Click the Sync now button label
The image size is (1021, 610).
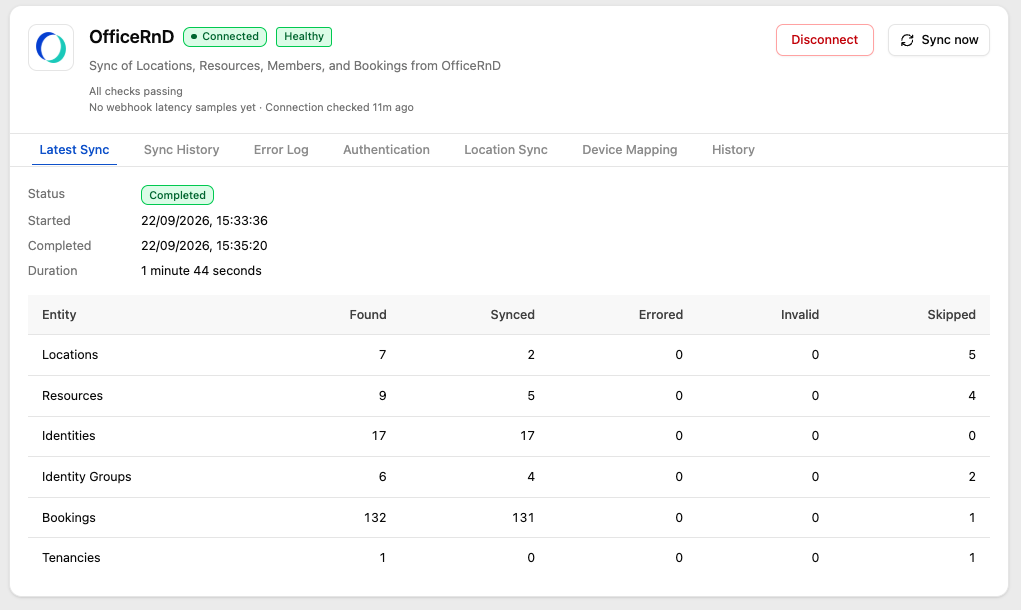pyautogui.click(x=949, y=40)
